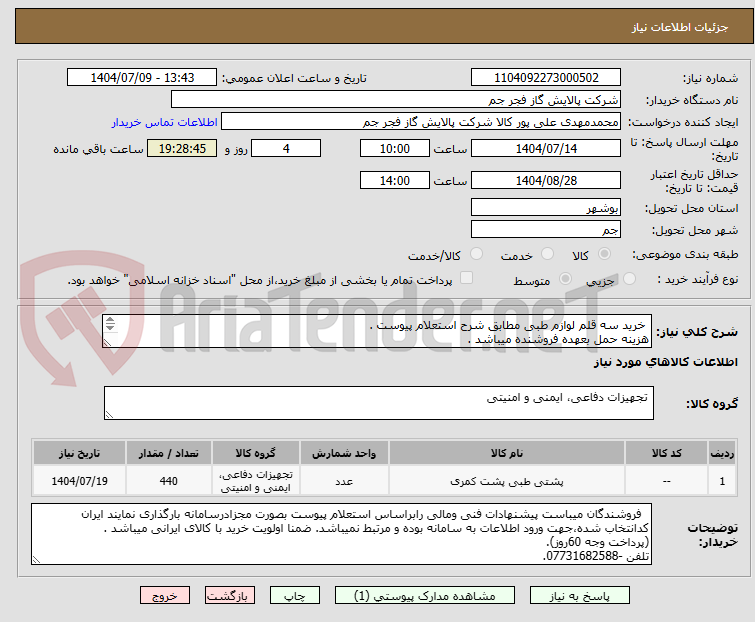The width and height of the screenshot is (755, 622).
Task: Click the remaining time 19:28:45 field
Action: click(x=182, y=148)
